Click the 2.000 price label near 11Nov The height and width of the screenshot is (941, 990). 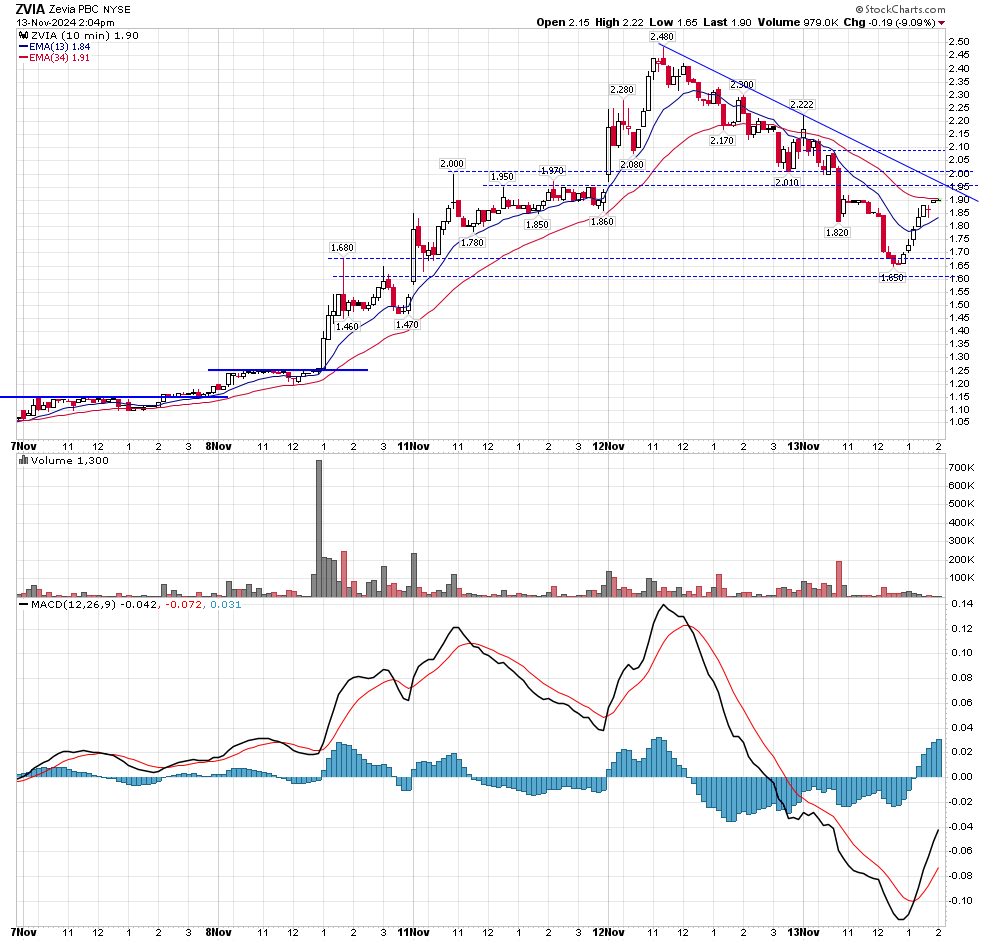point(452,163)
